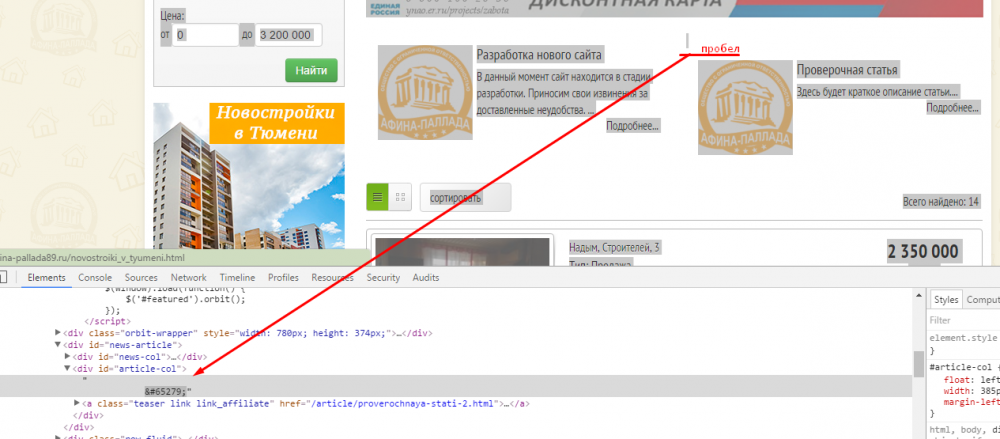The width and height of the screenshot is (1000, 439).
Task: Open the Resources tab
Action: [x=332, y=278]
